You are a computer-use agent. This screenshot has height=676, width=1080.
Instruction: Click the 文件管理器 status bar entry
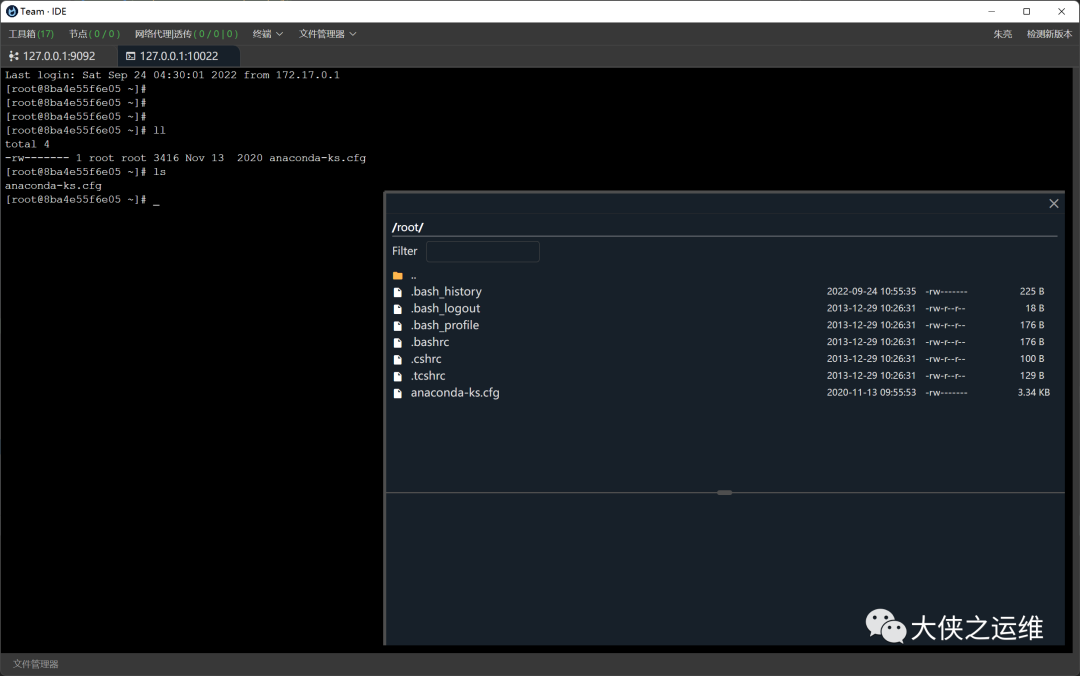point(36,664)
